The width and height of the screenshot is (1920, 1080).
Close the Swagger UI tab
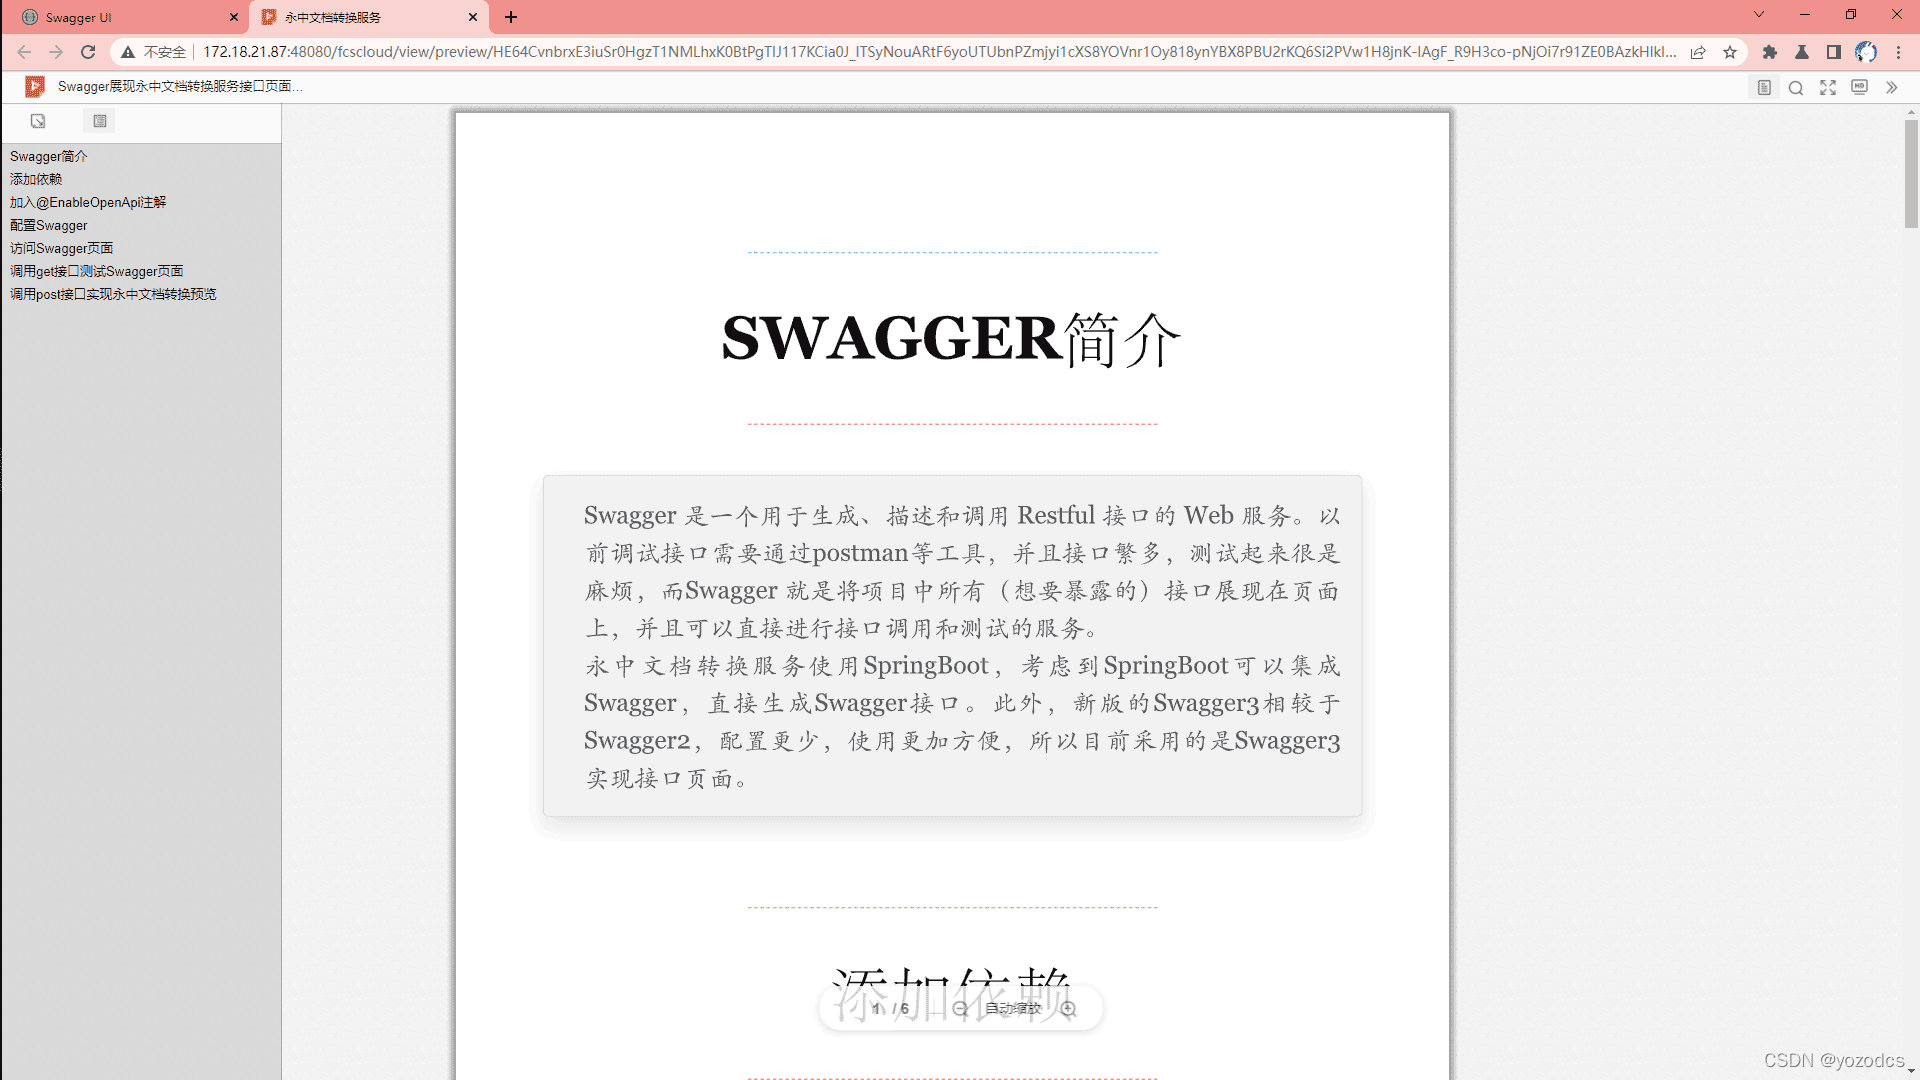tap(234, 17)
